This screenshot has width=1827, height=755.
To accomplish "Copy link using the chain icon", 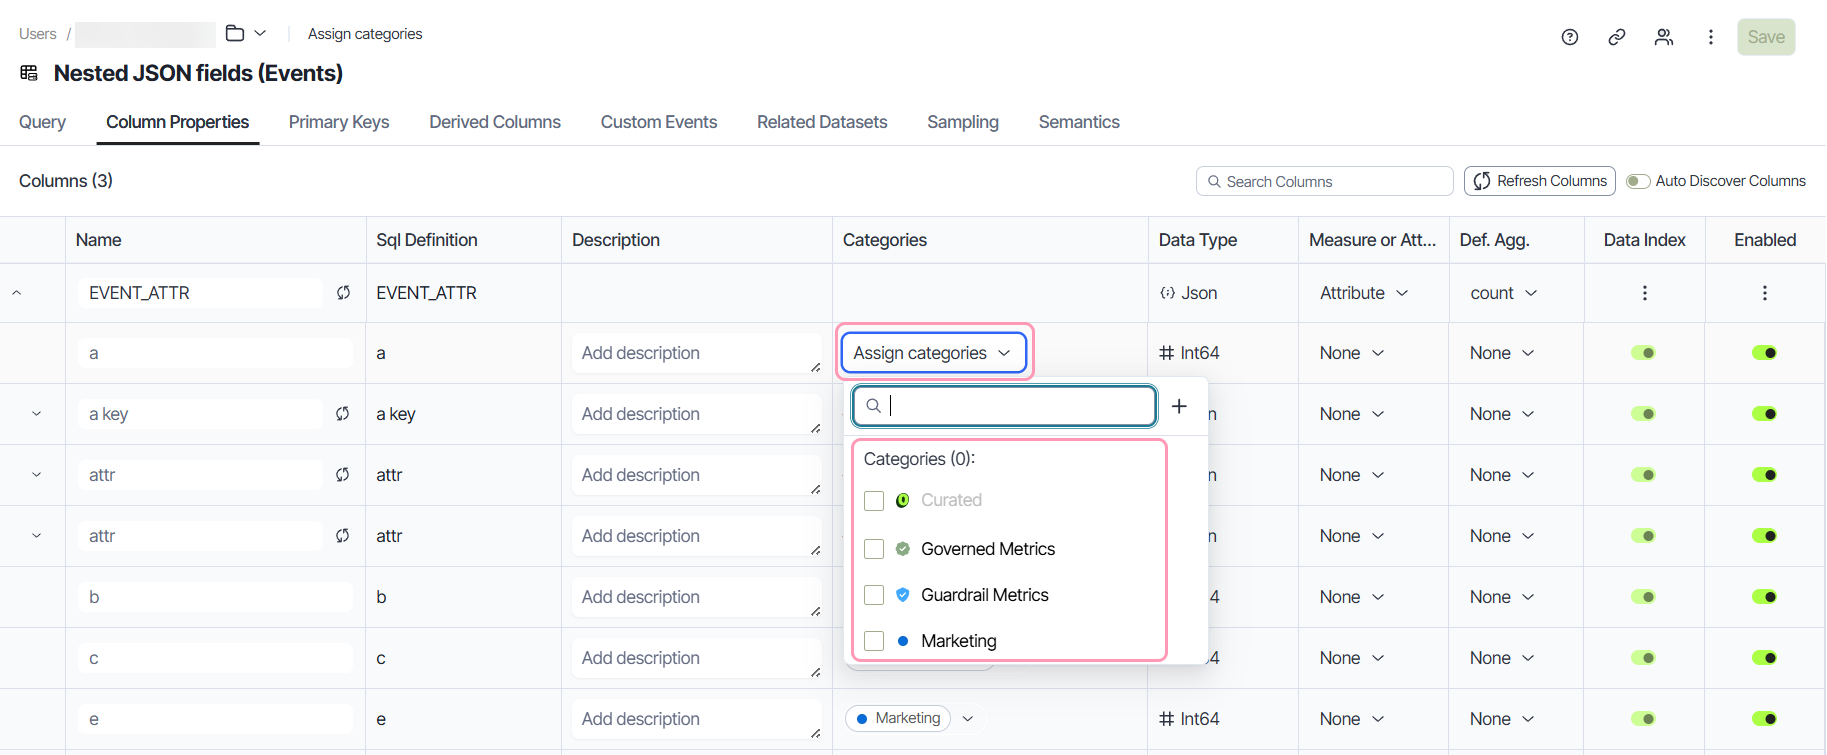I will [x=1617, y=37].
